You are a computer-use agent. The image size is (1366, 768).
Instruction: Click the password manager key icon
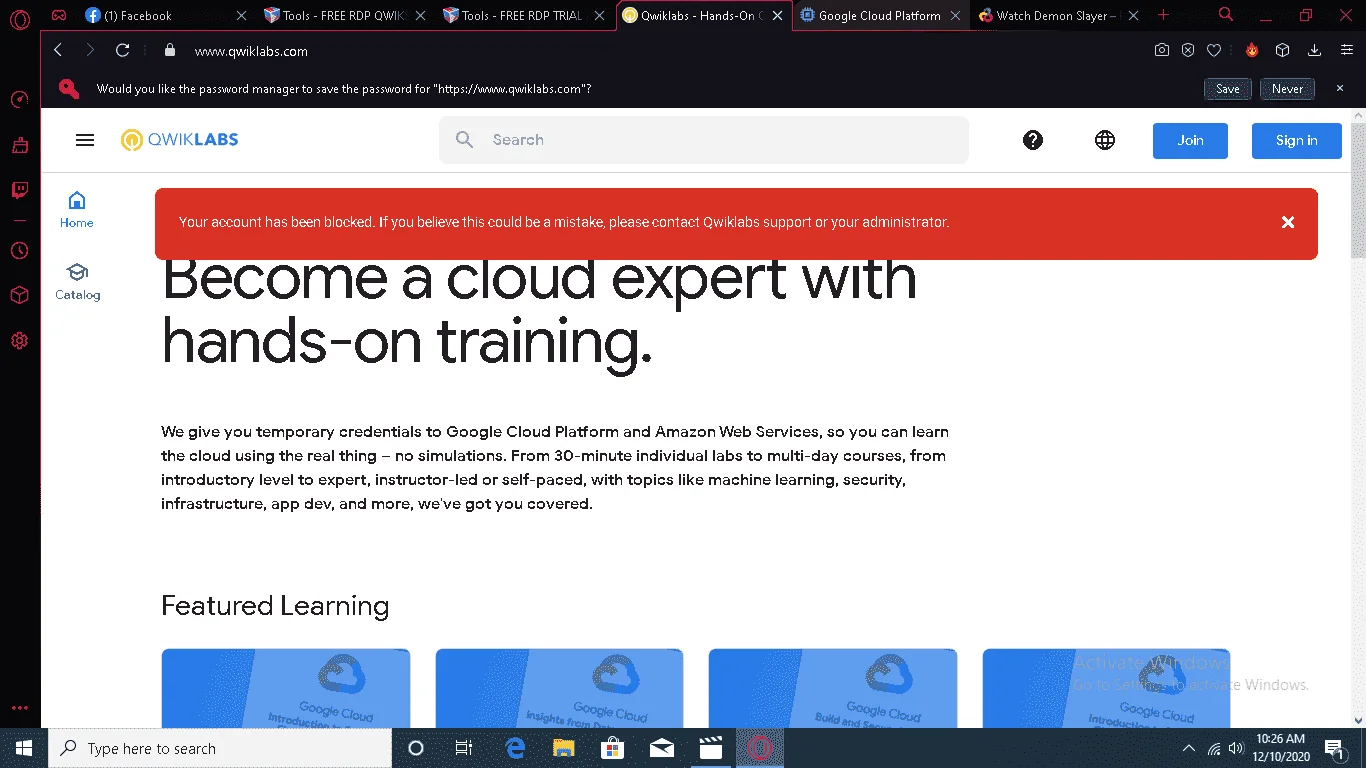coord(68,89)
